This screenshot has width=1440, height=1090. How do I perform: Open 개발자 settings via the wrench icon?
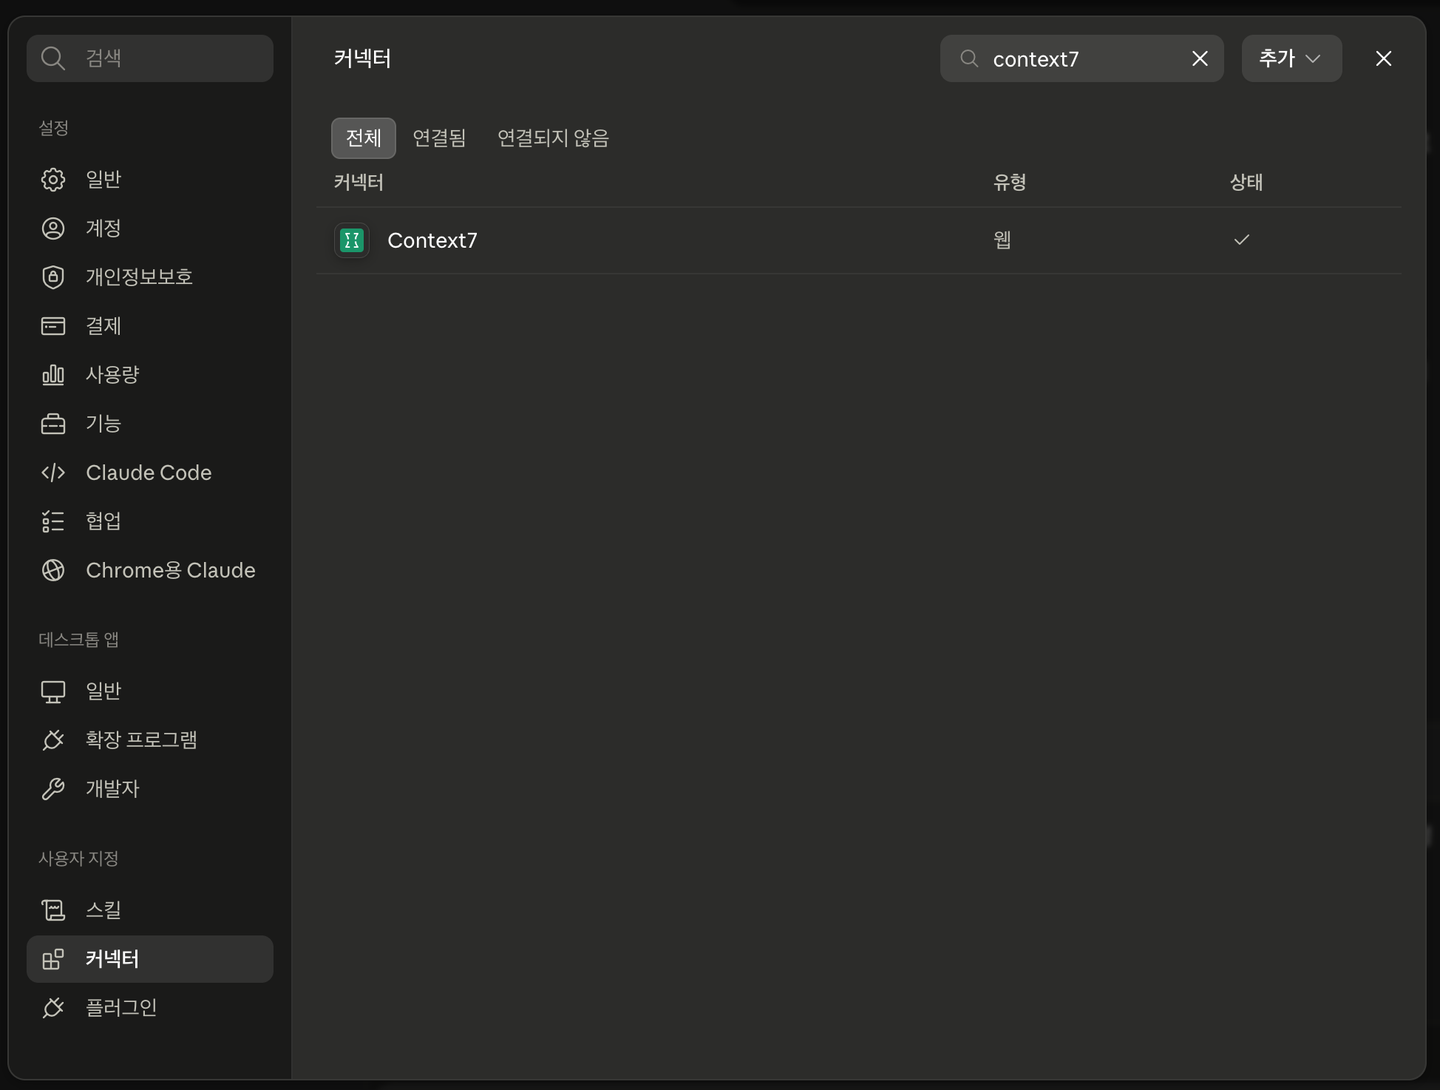[53, 789]
